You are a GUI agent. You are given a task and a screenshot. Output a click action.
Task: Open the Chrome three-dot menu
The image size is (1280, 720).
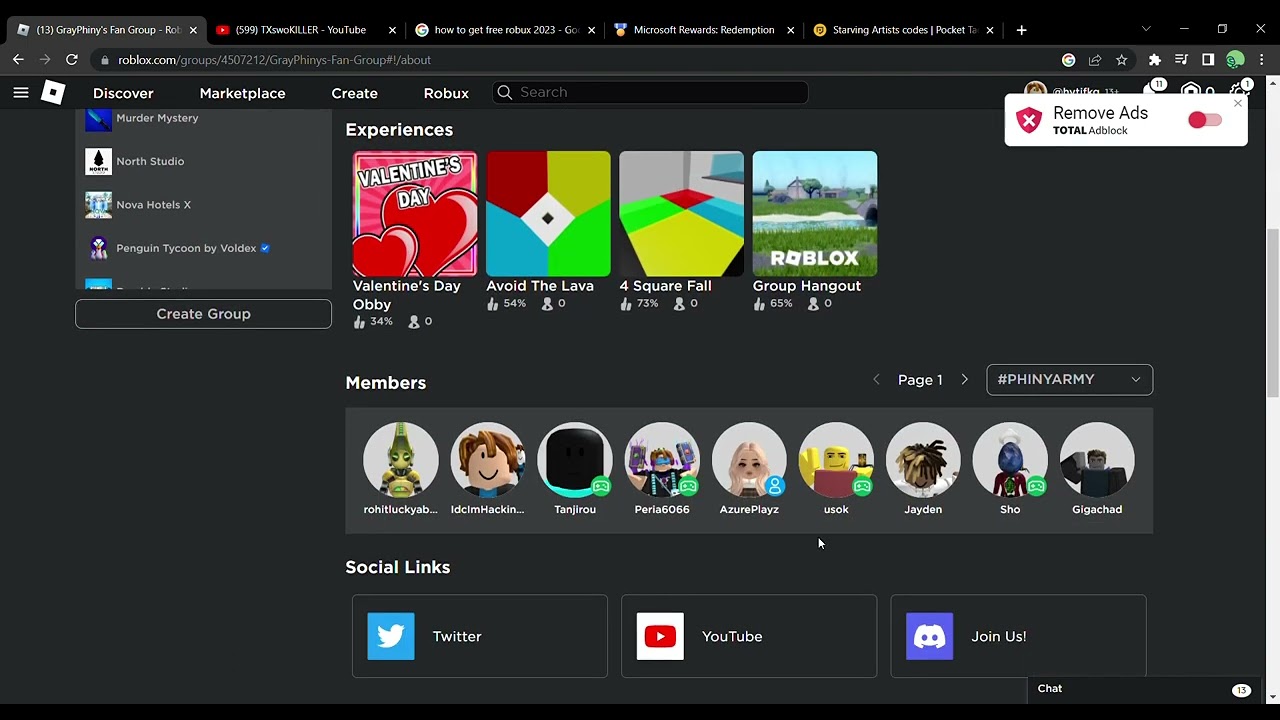pos(1262,60)
